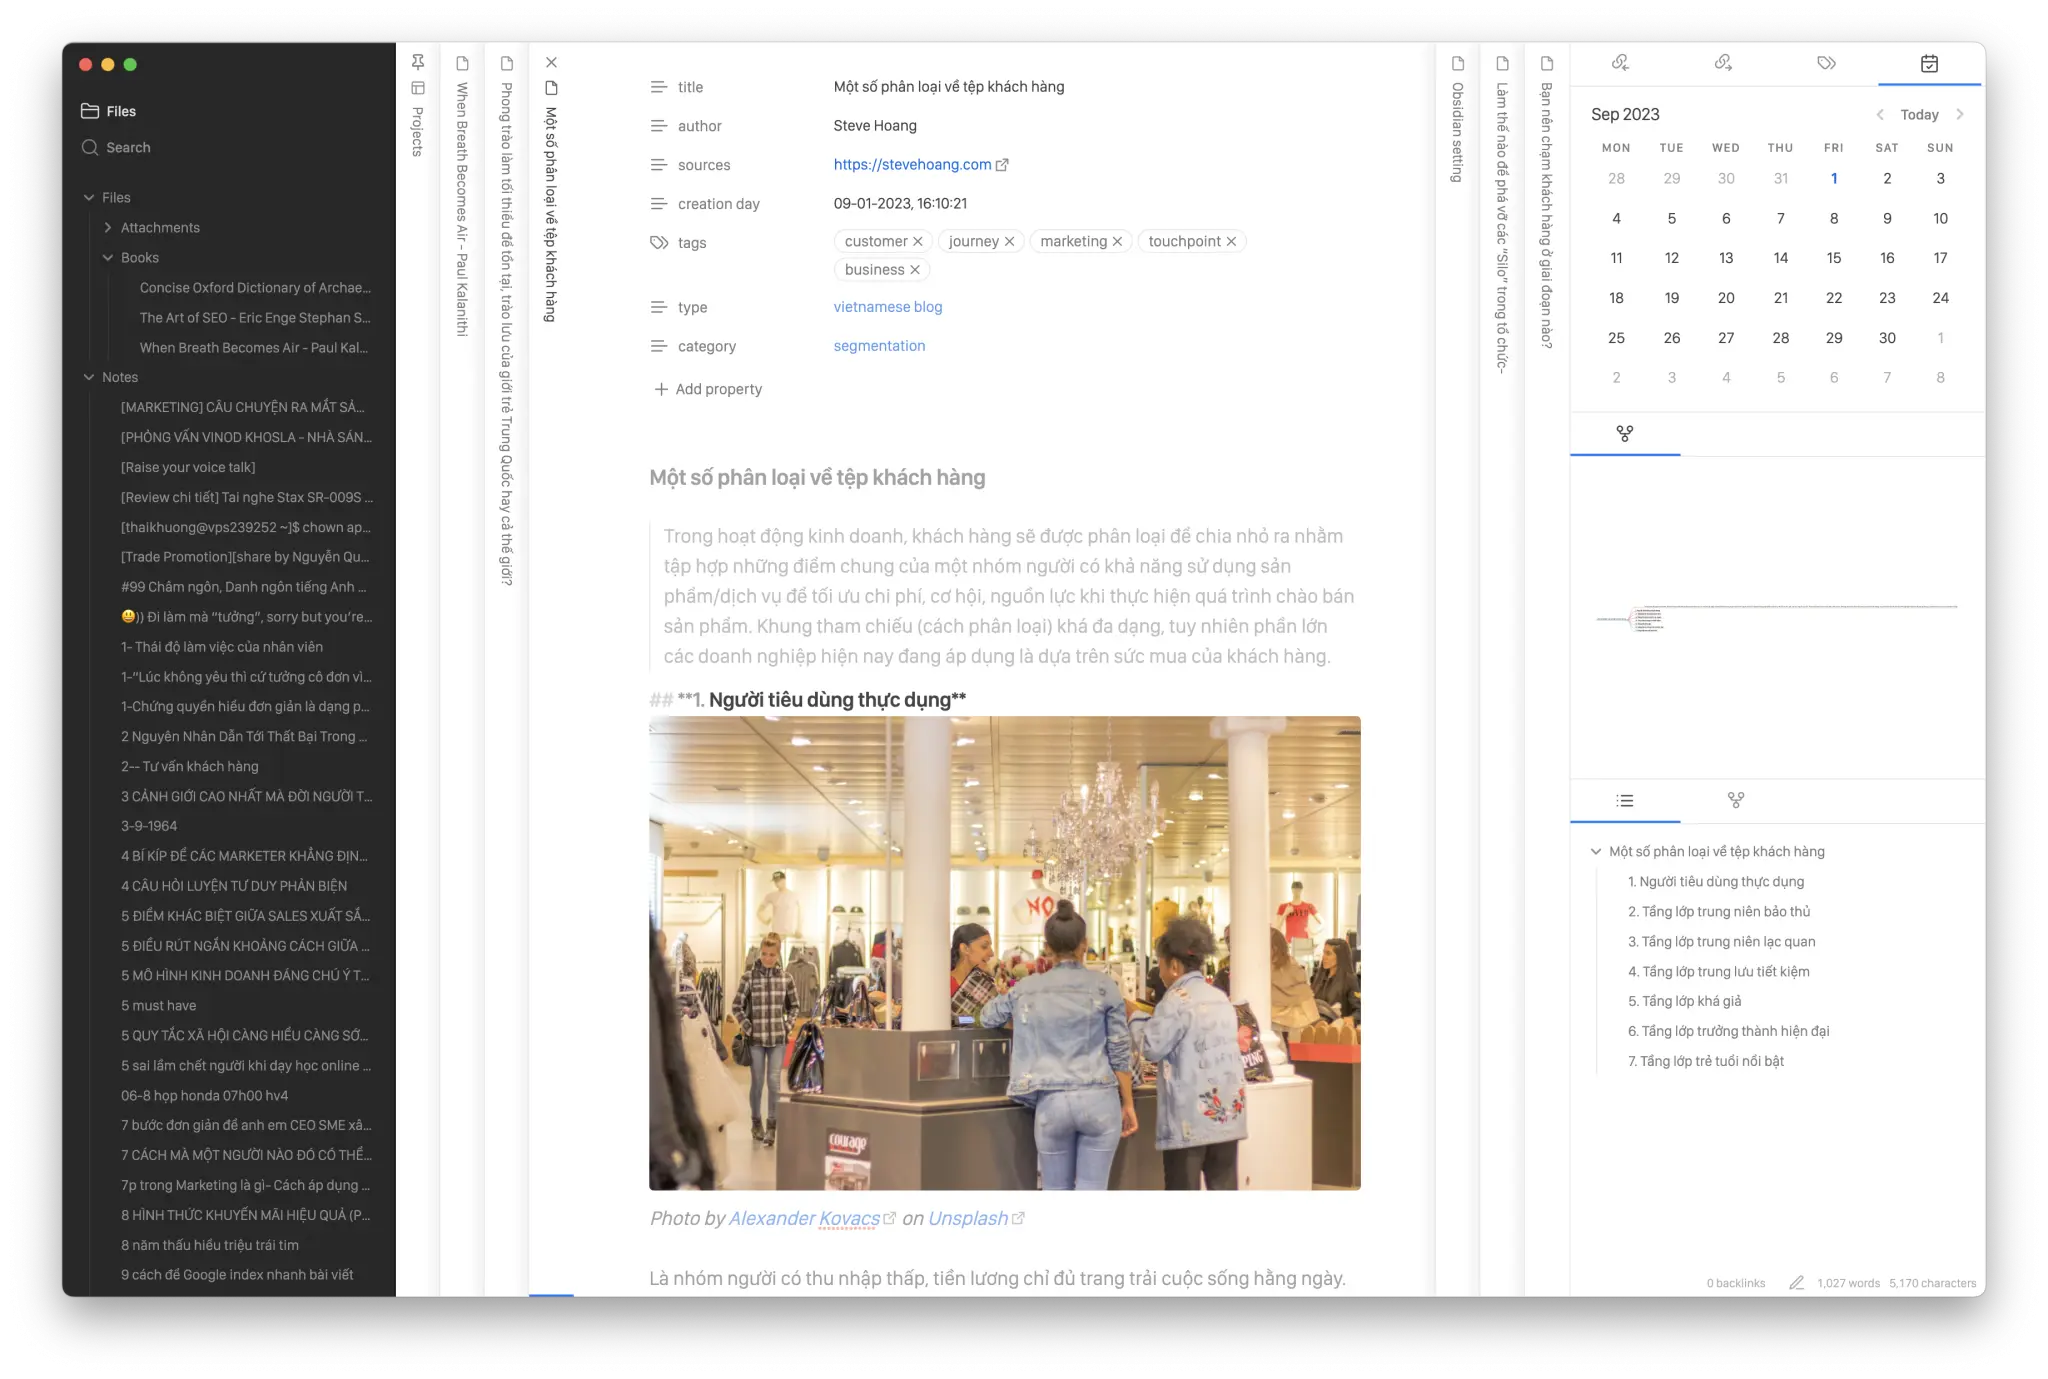
Task: Remove the business tag
Action: click(915, 270)
